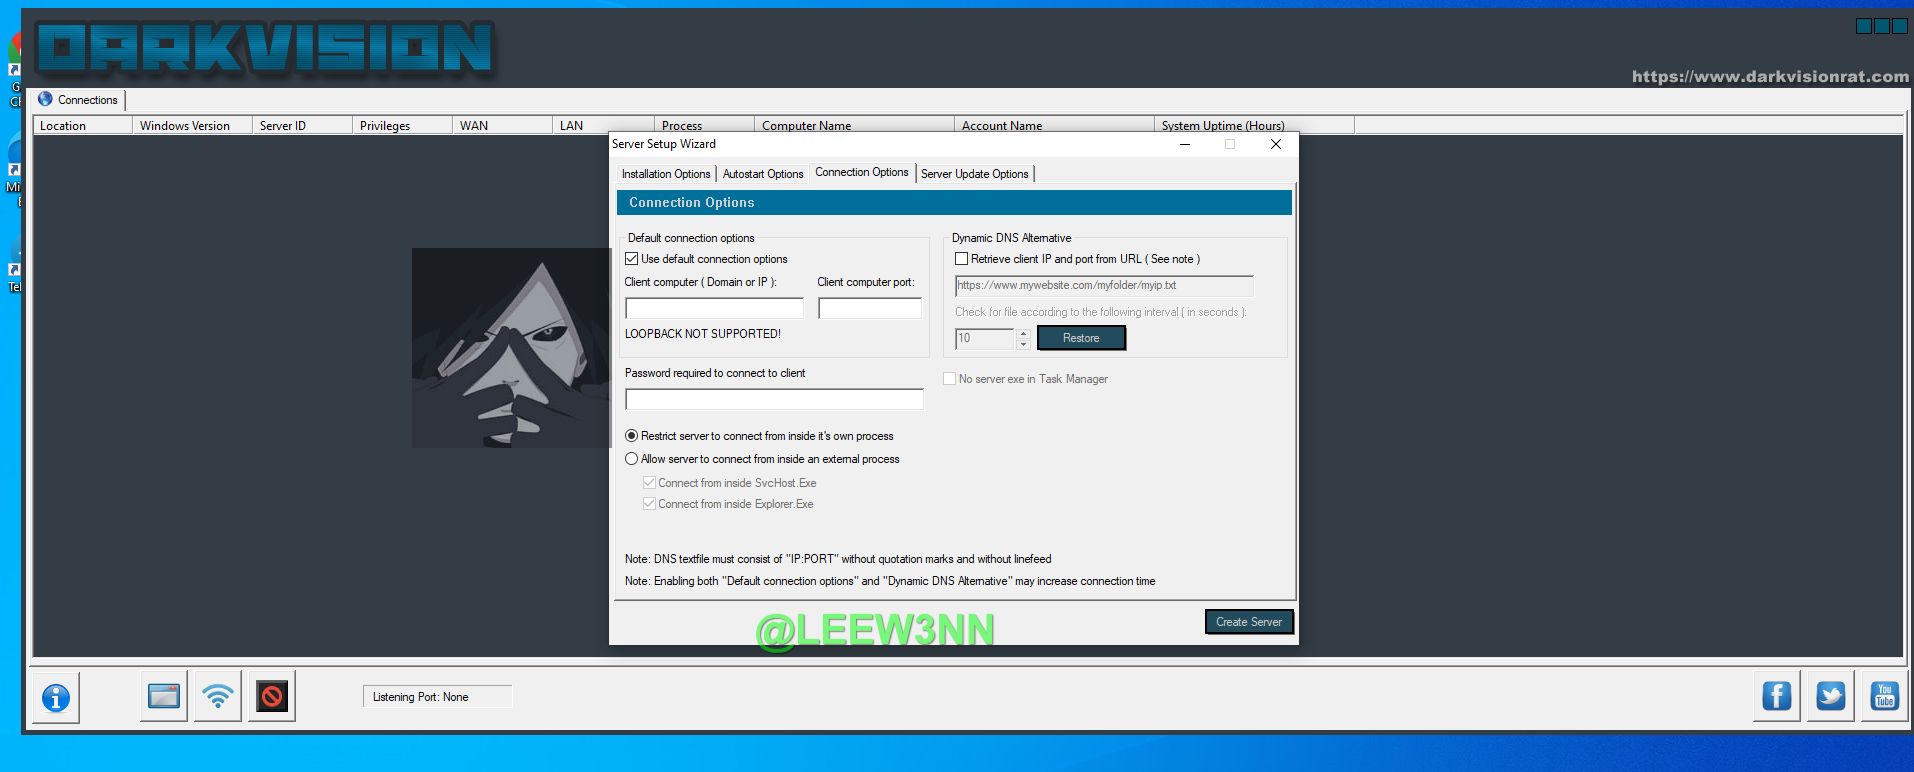Click the Restore button
The image size is (1914, 772).
tap(1081, 338)
